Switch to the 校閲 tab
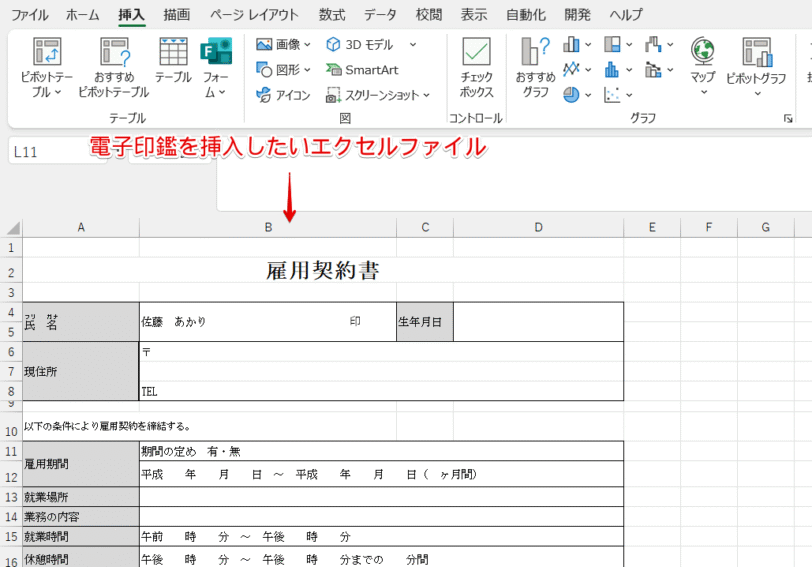The height and width of the screenshot is (567, 812). point(429,14)
